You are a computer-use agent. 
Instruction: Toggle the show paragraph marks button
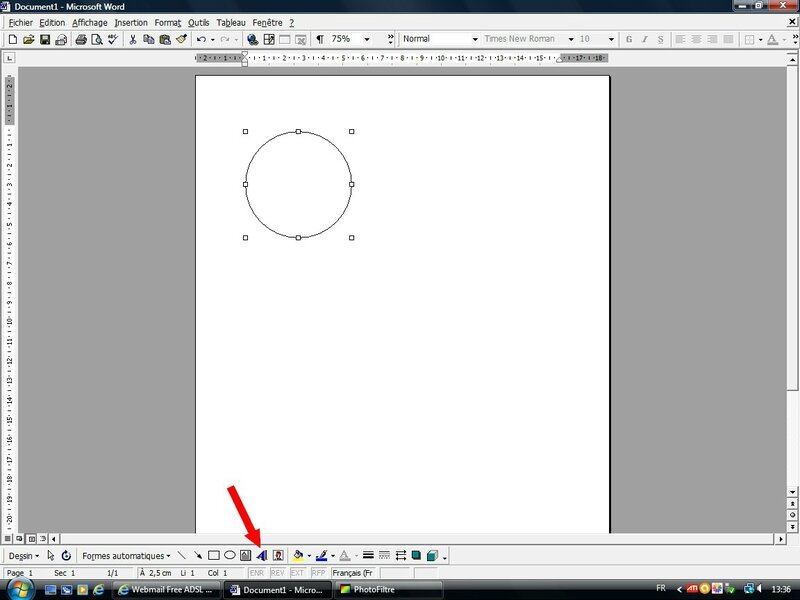click(x=320, y=39)
